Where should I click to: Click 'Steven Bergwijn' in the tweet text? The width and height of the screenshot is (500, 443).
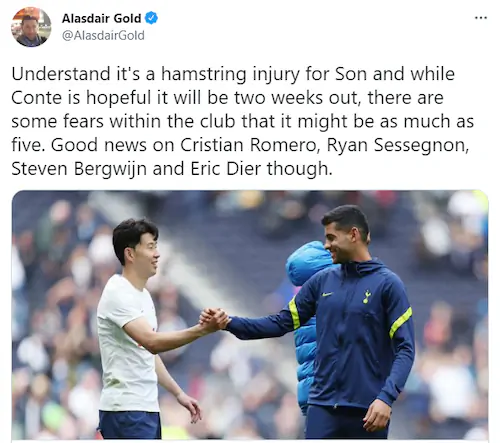coord(79,169)
